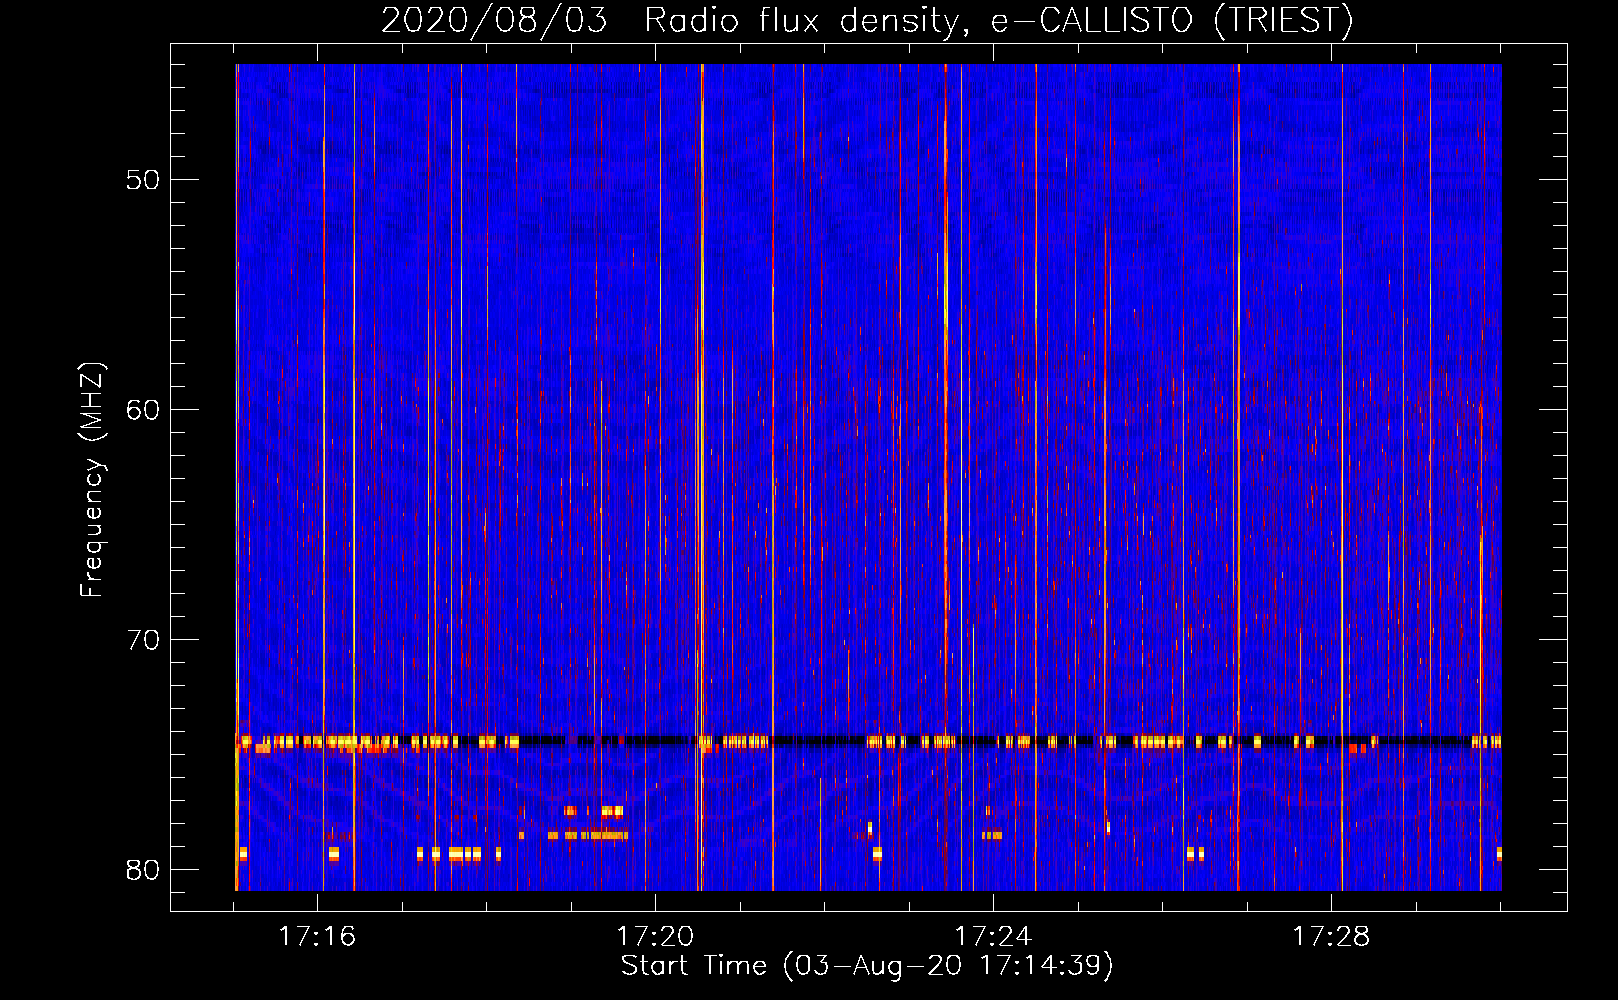
Task: Click the 'Frequency (MHZ)' axis label
Action: point(92,480)
